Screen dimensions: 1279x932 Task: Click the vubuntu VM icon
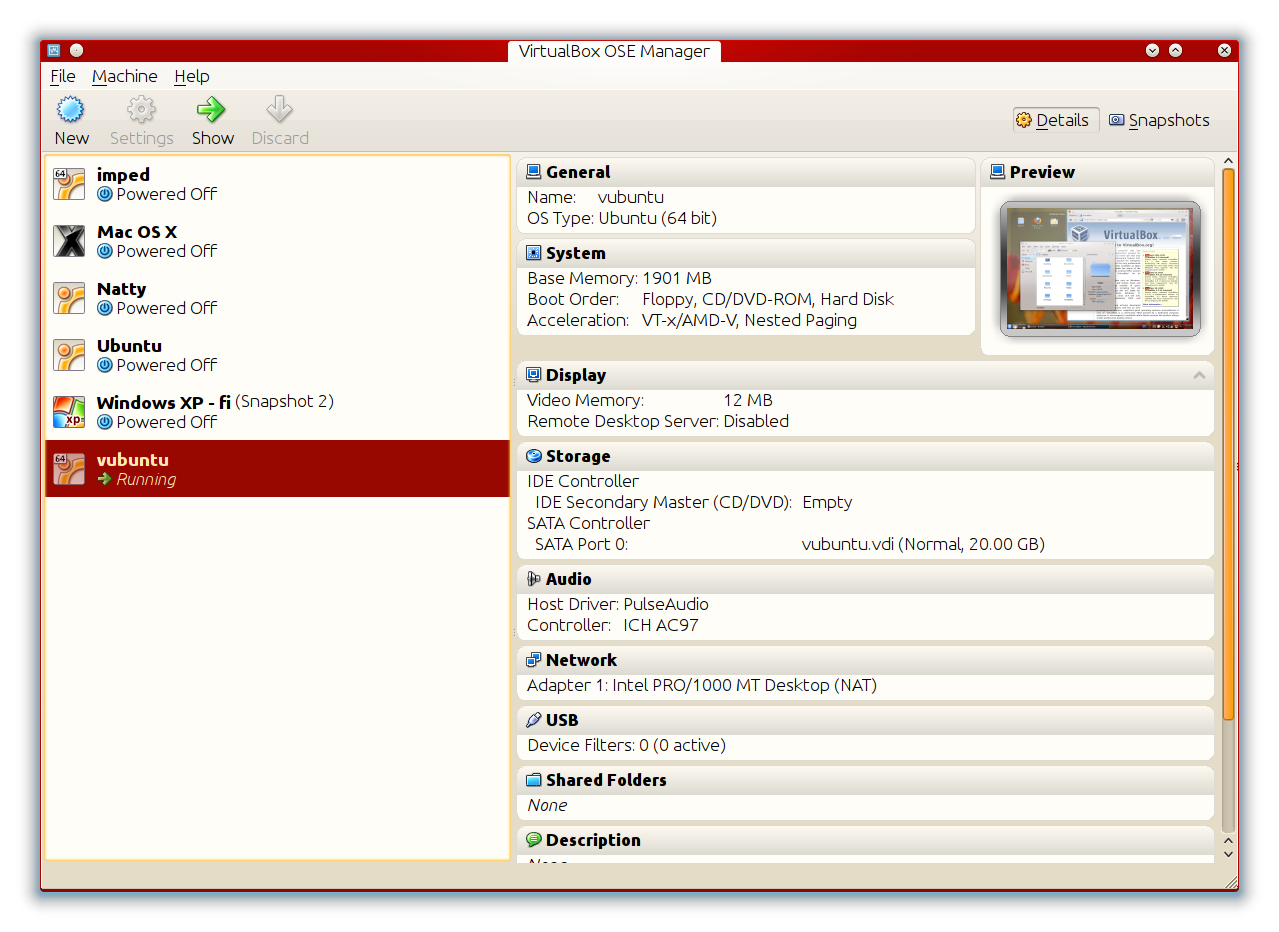coord(69,469)
